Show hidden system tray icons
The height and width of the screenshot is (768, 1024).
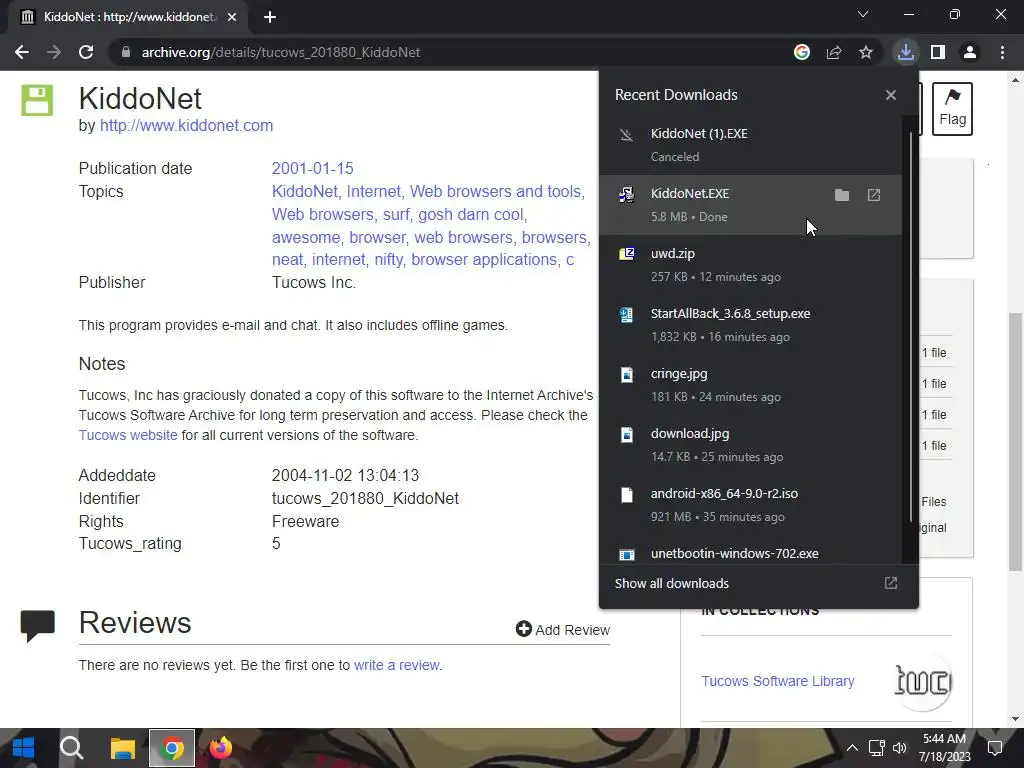click(852, 748)
